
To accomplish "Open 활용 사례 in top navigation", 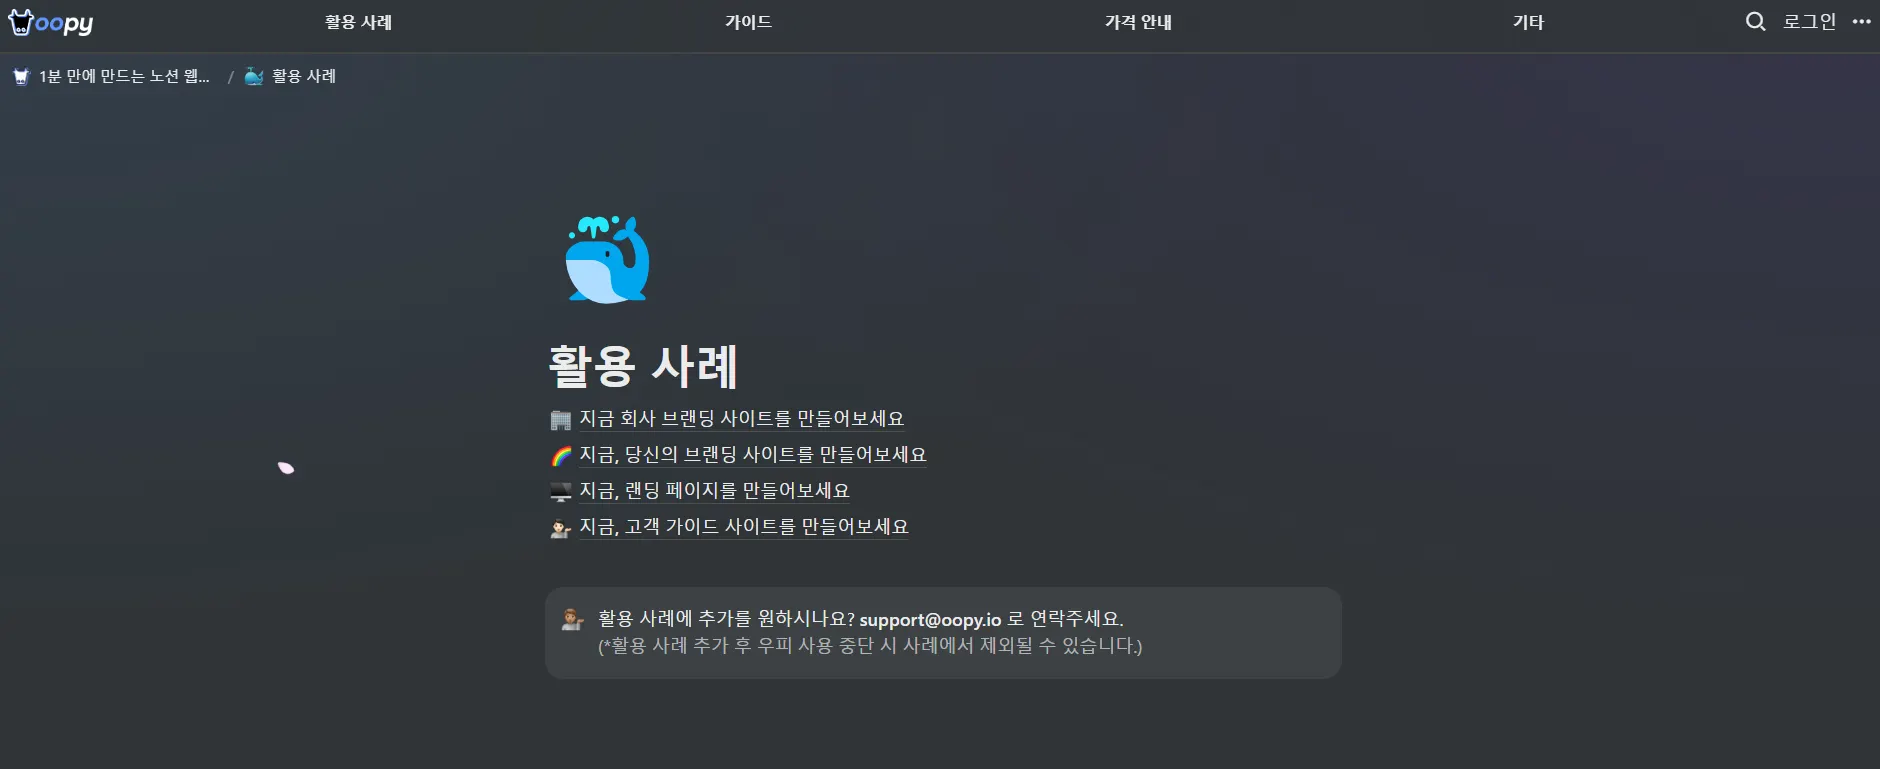I will click(358, 22).
